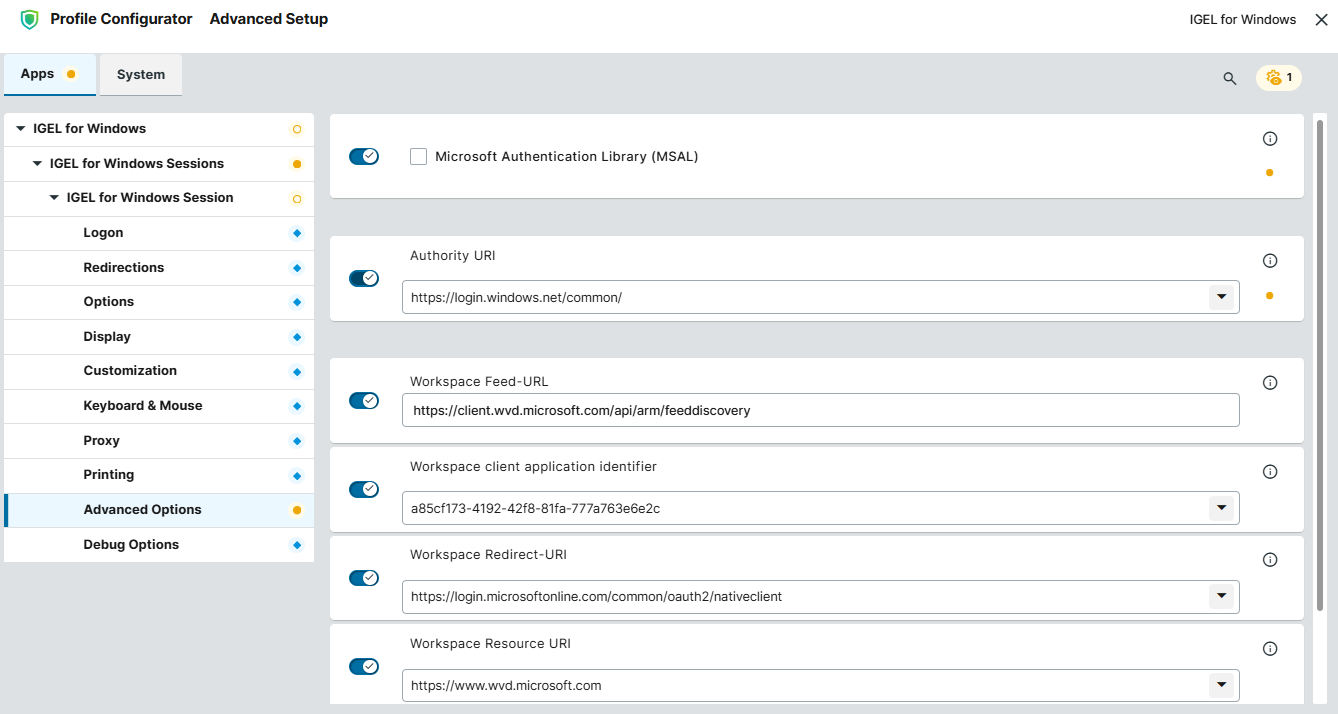The image size is (1338, 714).
Task: Click the Workspace Resource URI info icon
Action: point(1270,648)
